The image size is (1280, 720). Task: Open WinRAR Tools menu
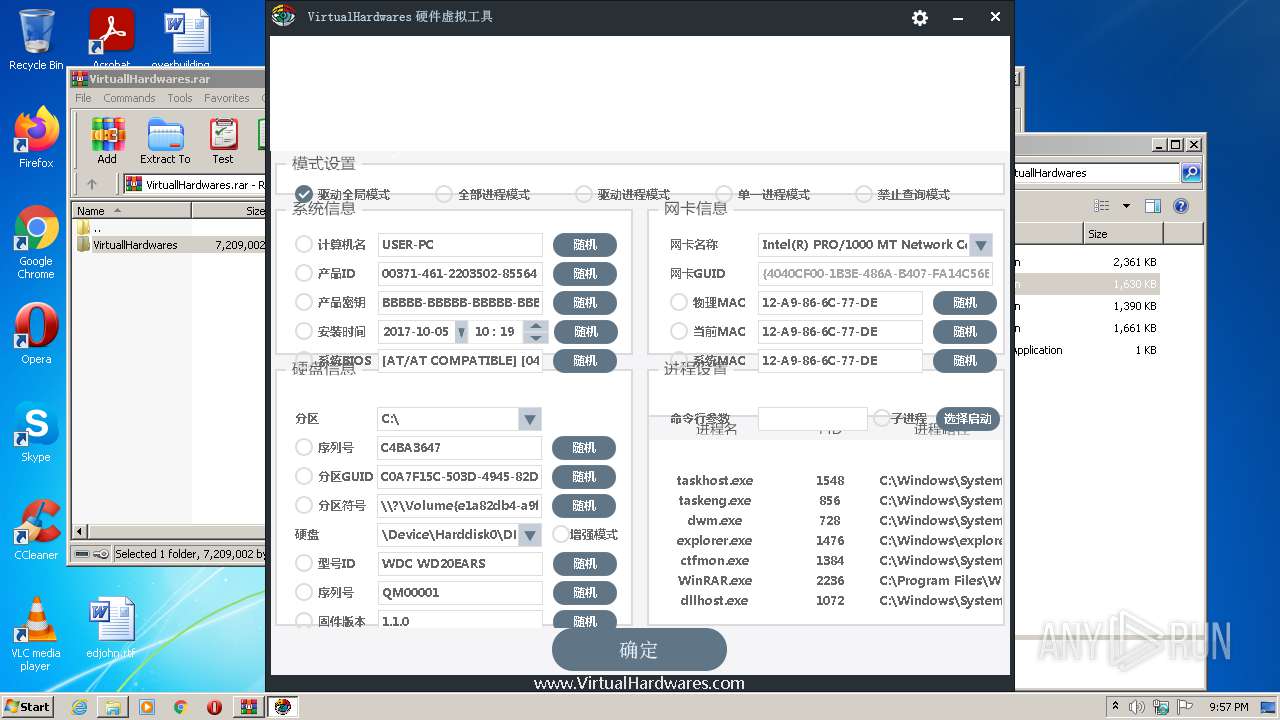180,98
